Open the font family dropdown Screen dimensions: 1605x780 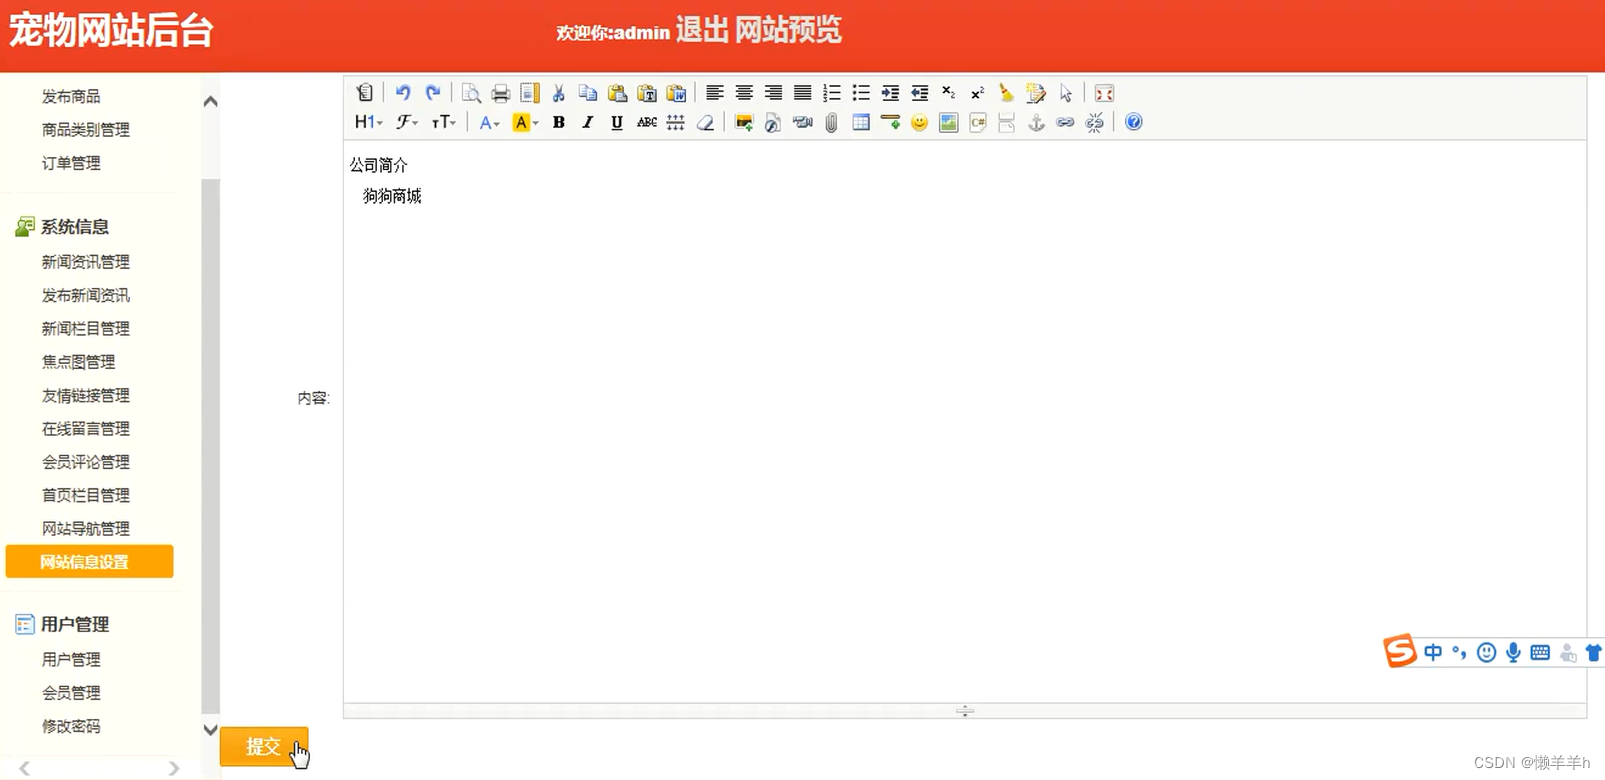pos(407,122)
